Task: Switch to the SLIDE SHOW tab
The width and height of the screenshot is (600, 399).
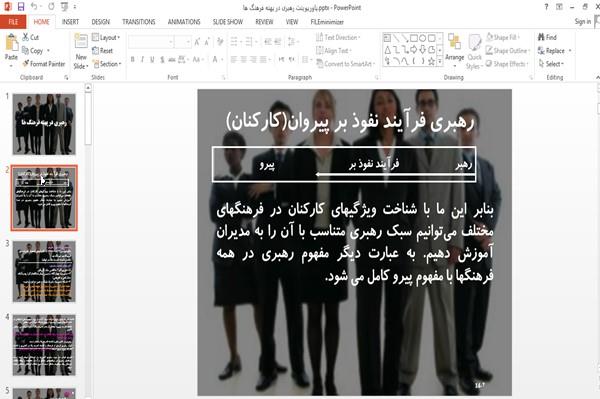Action: click(228, 22)
